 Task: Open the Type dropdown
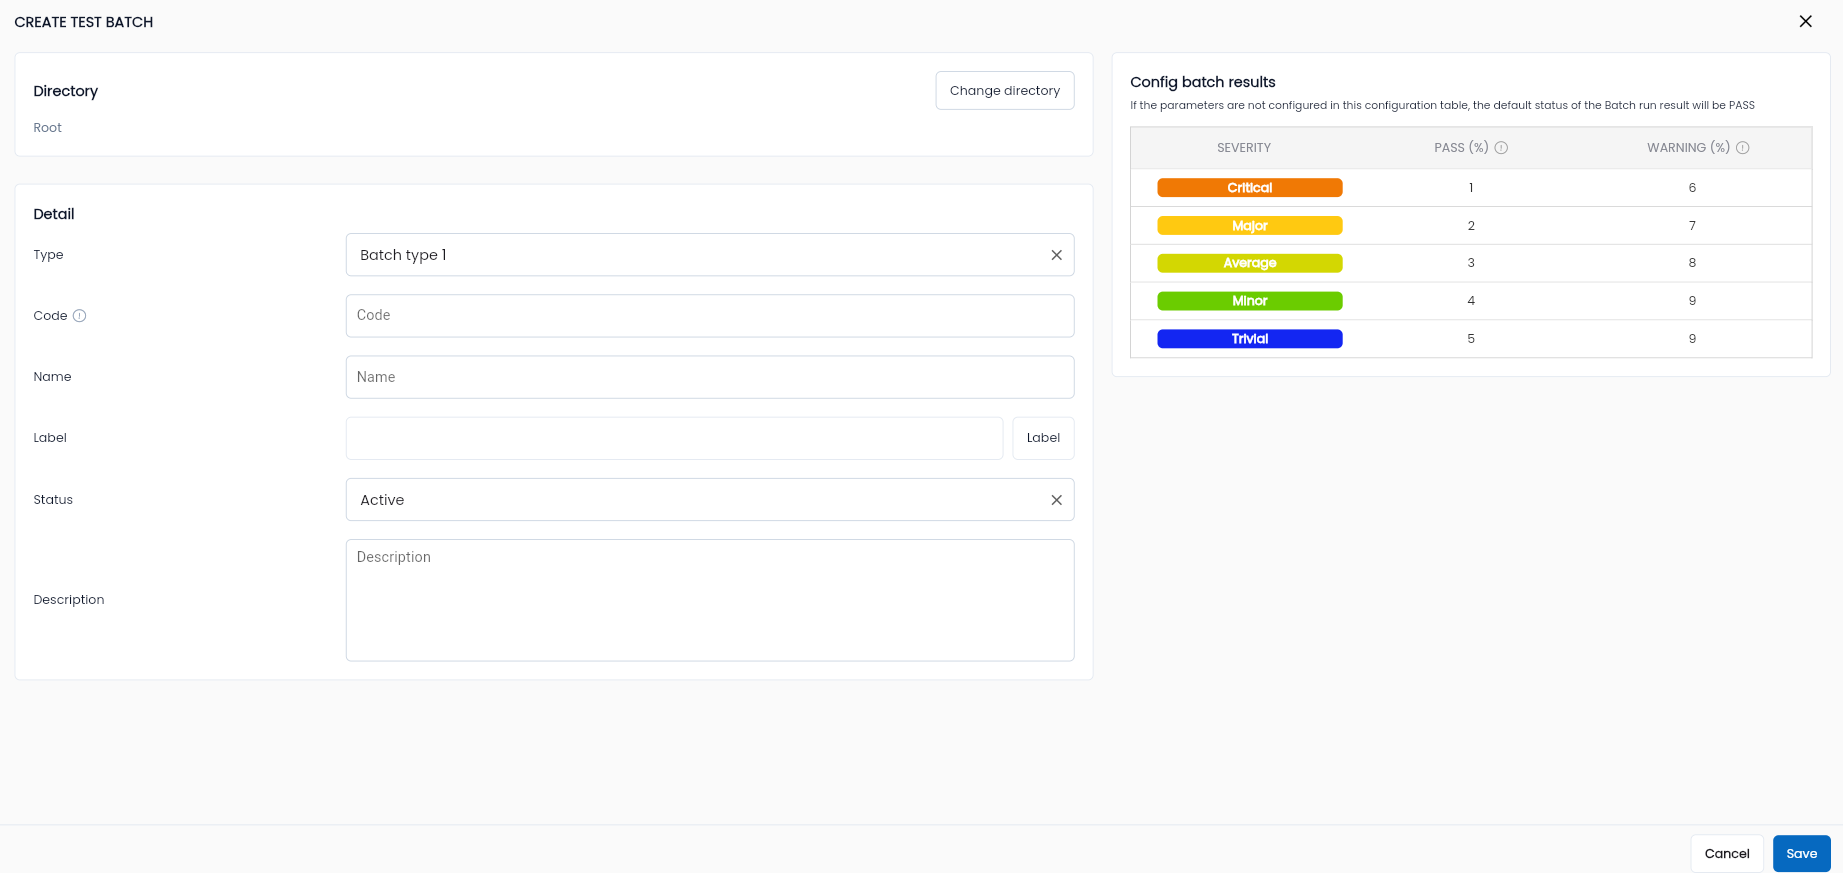point(710,255)
